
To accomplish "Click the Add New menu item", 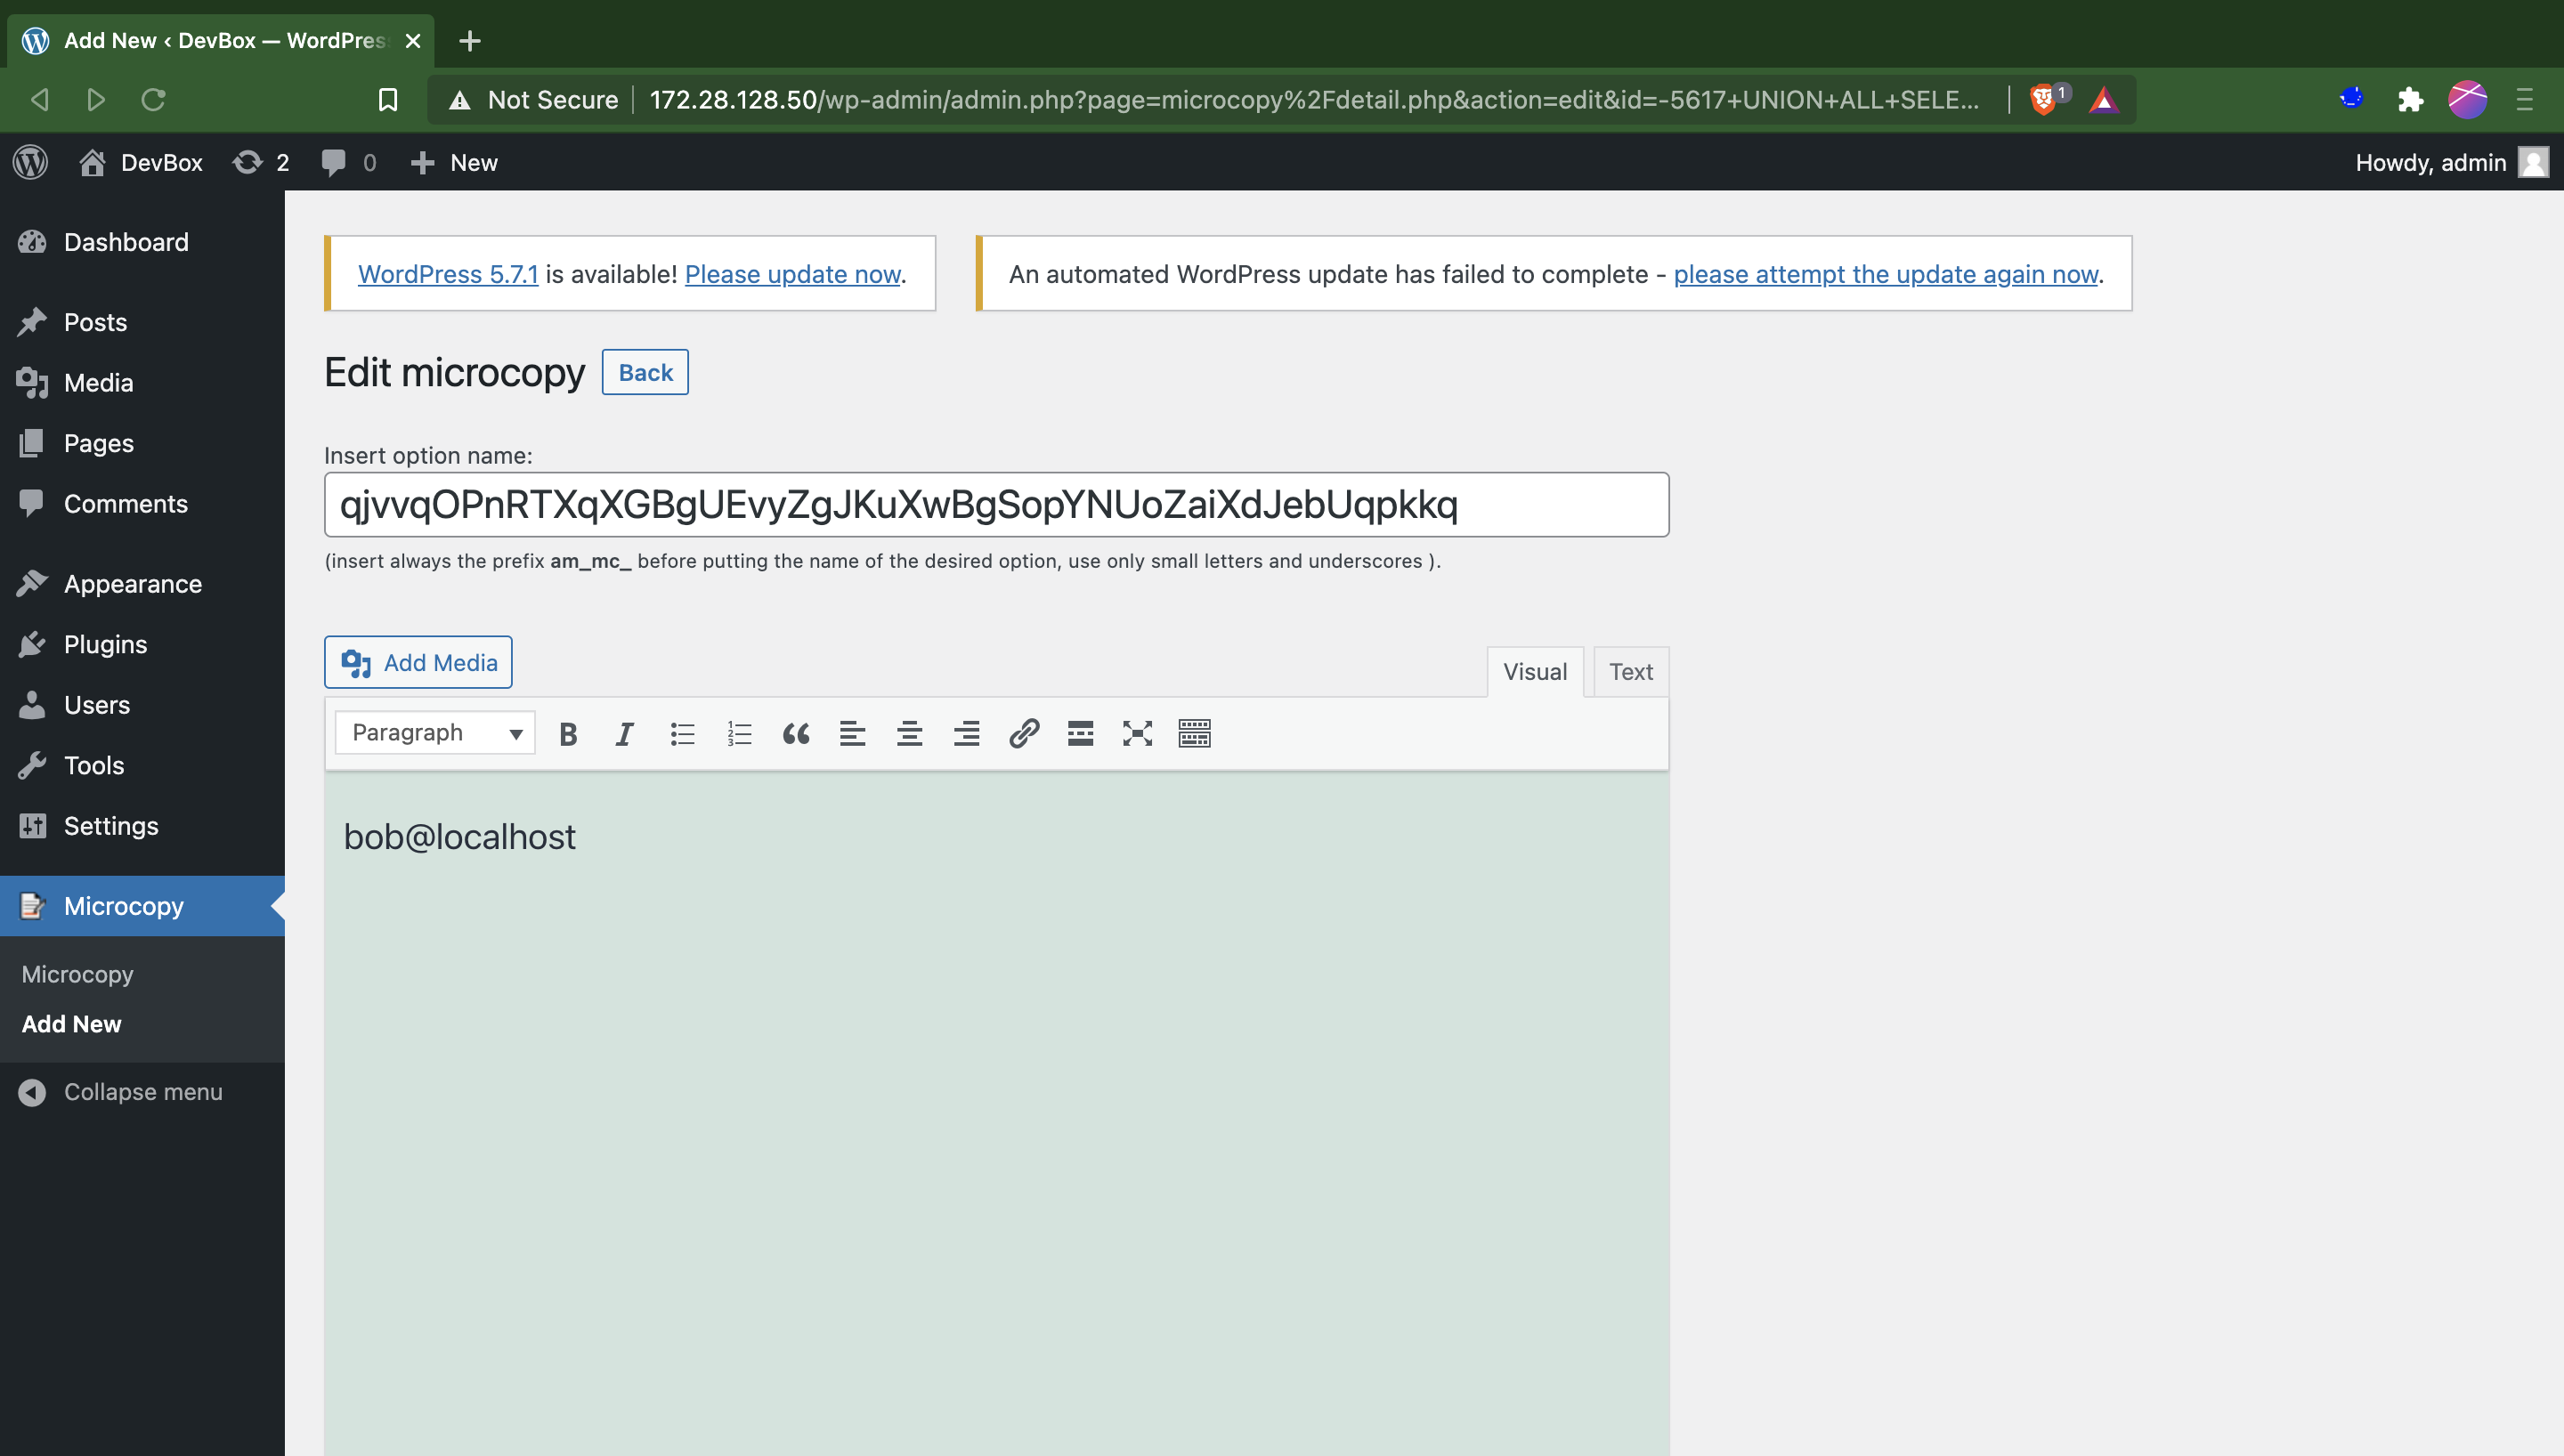I will (x=70, y=1023).
